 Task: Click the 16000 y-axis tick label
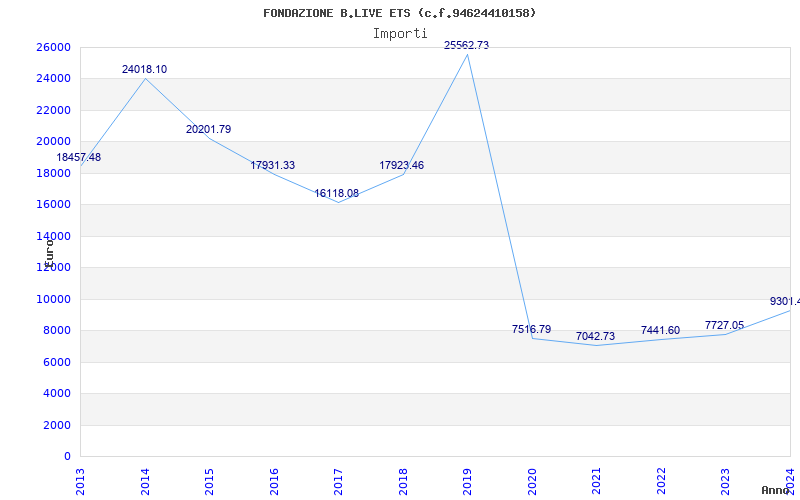tap(53, 205)
